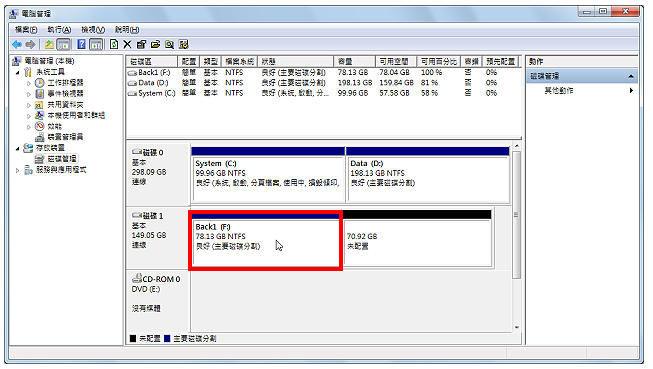Collapse the 系統工具 tree node
The width and height of the screenshot is (653, 369).
click(x=17, y=72)
